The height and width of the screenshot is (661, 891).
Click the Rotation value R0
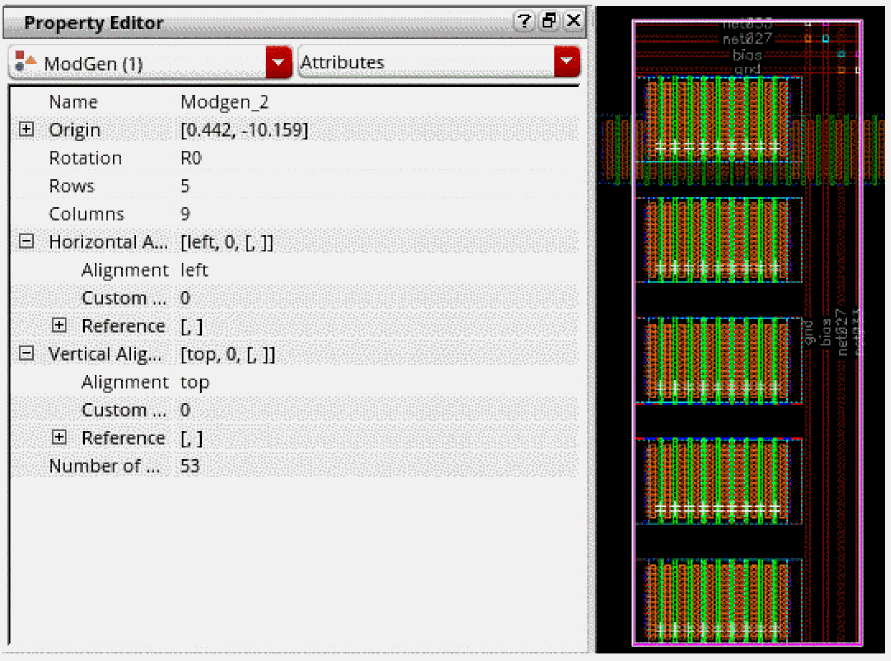point(191,158)
